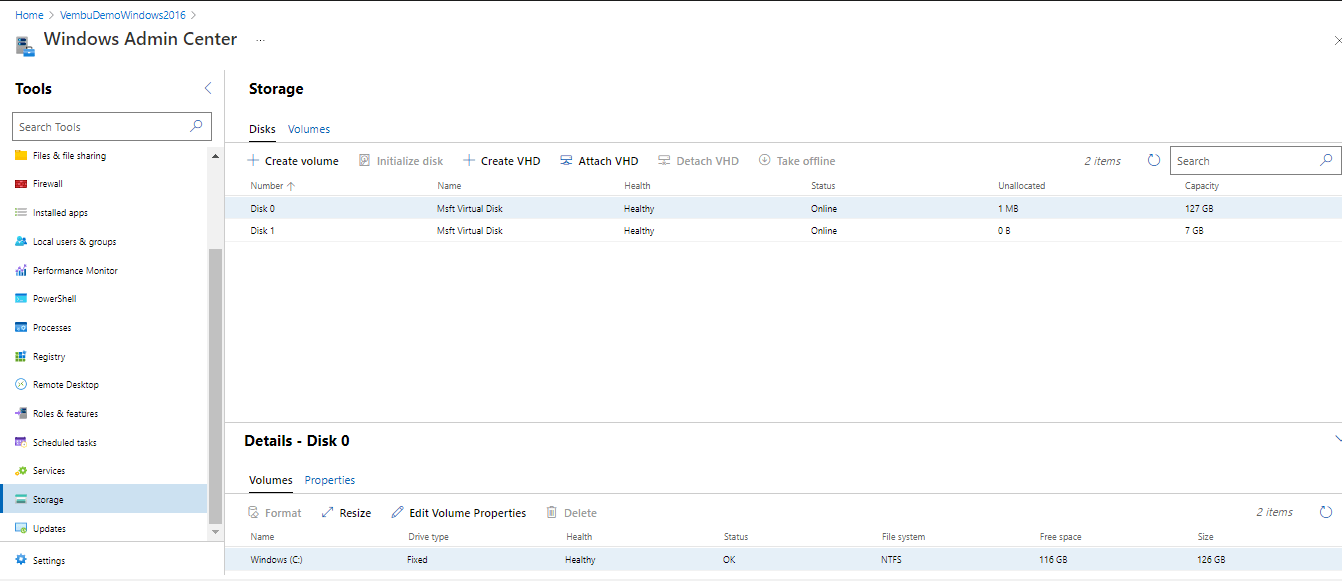
Task: Switch to the Disks tab
Action: point(262,129)
